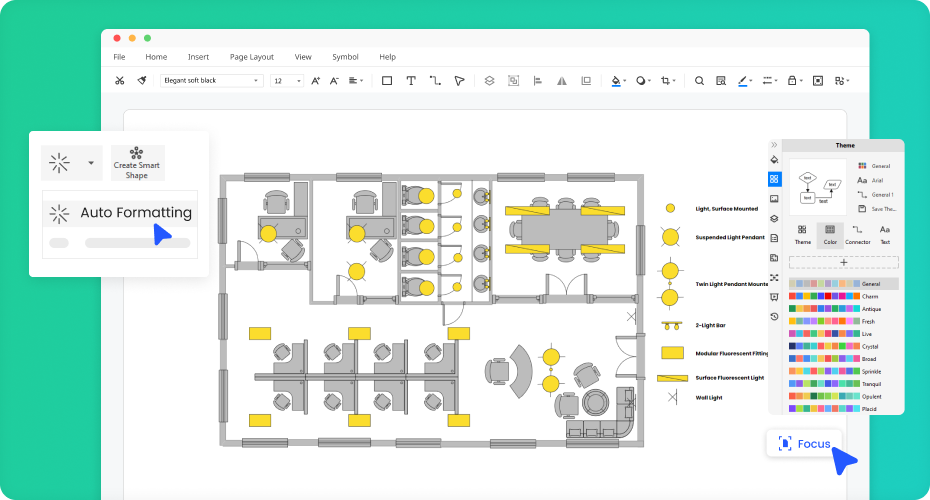Click the Focus button

(805, 443)
